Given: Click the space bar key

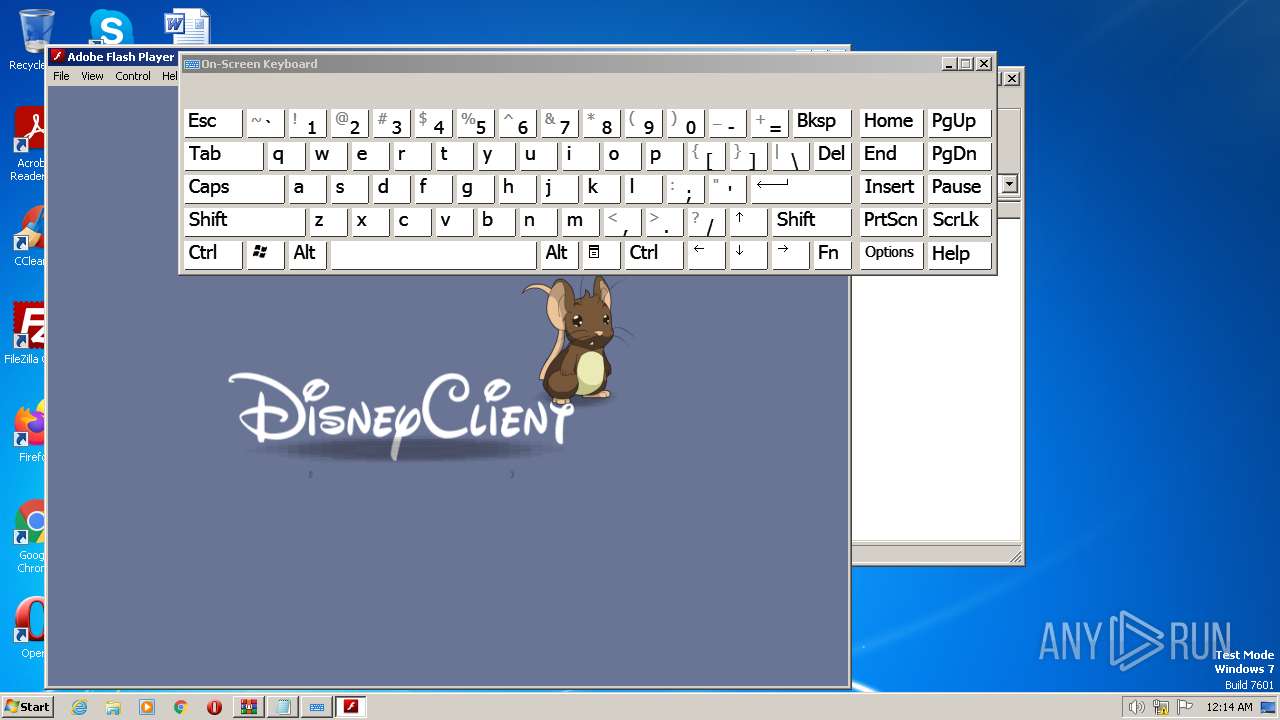Looking at the screenshot, I should pyautogui.click(x=433, y=254).
